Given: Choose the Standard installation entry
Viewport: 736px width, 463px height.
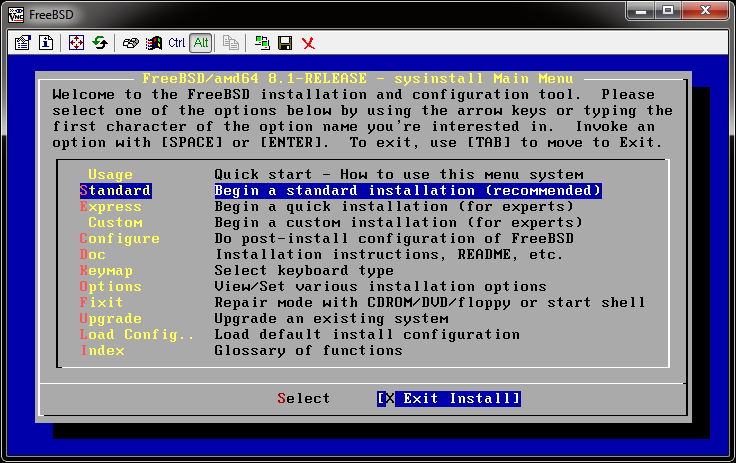Looking at the screenshot, I should (x=115, y=190).
